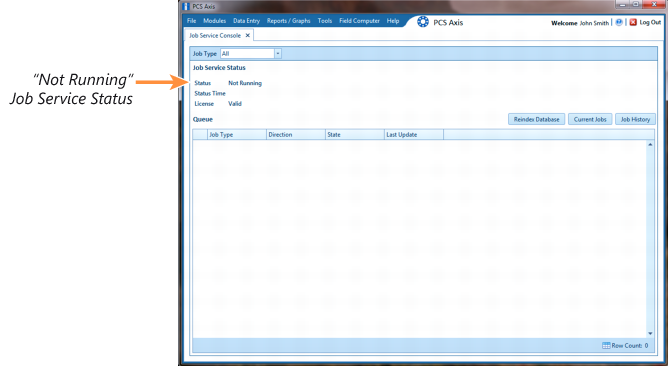The height and width of the screenshot is (369, 672).
Task: Click the PCS Axis logo icon
Action: 423,22
